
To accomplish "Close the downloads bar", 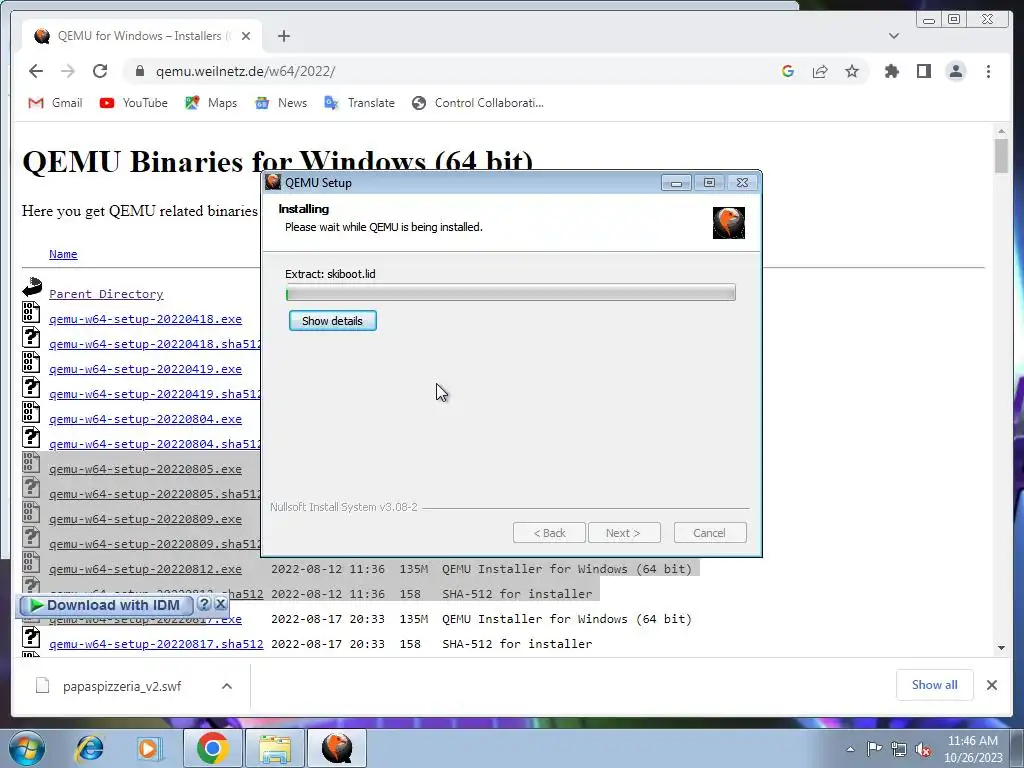I will point(991,685).
